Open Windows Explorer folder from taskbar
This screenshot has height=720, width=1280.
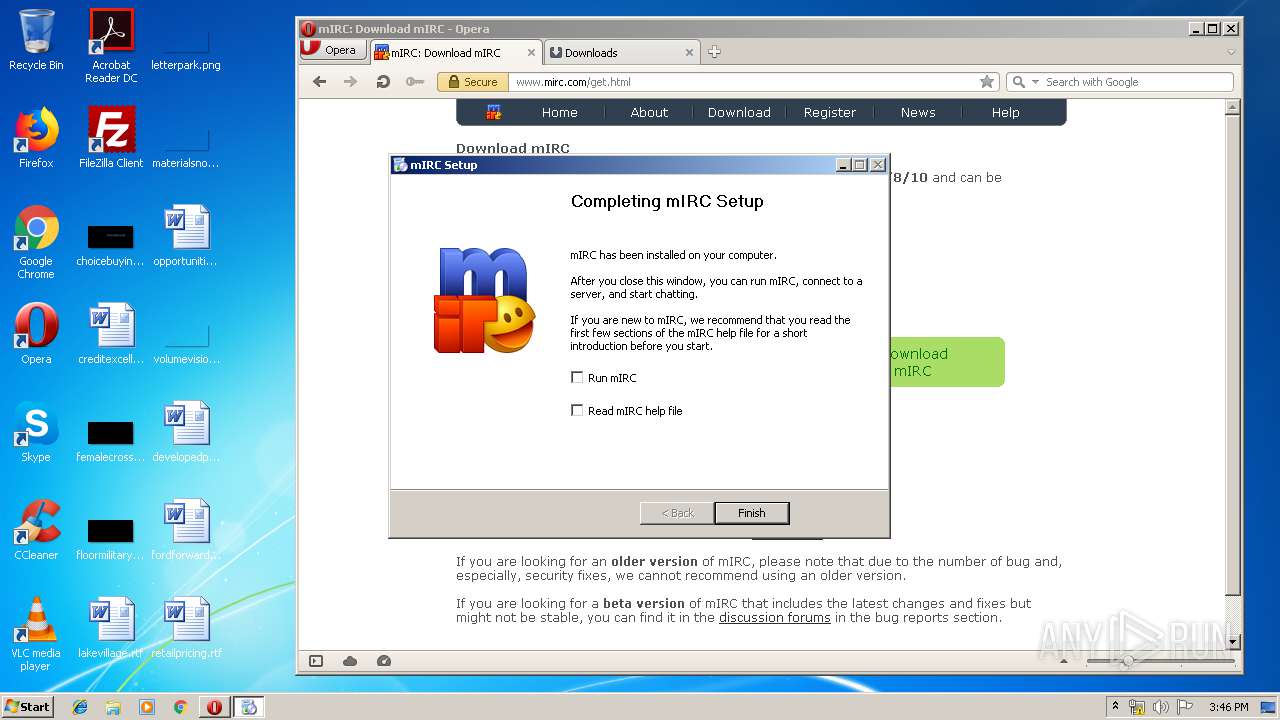click(113, 707)
